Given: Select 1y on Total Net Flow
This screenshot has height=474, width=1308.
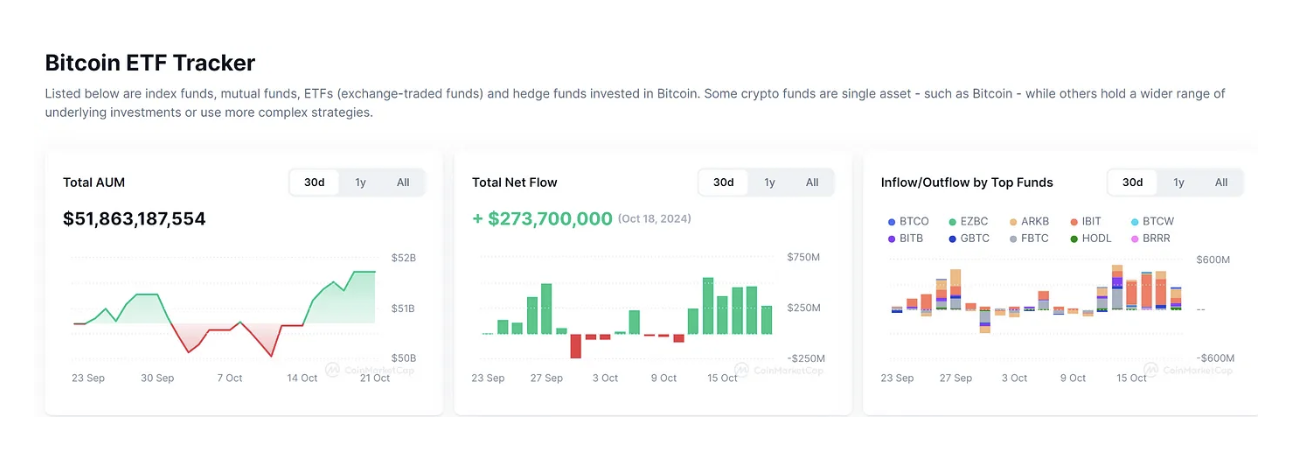Looking at the screenshot, I should pos(769,182).
